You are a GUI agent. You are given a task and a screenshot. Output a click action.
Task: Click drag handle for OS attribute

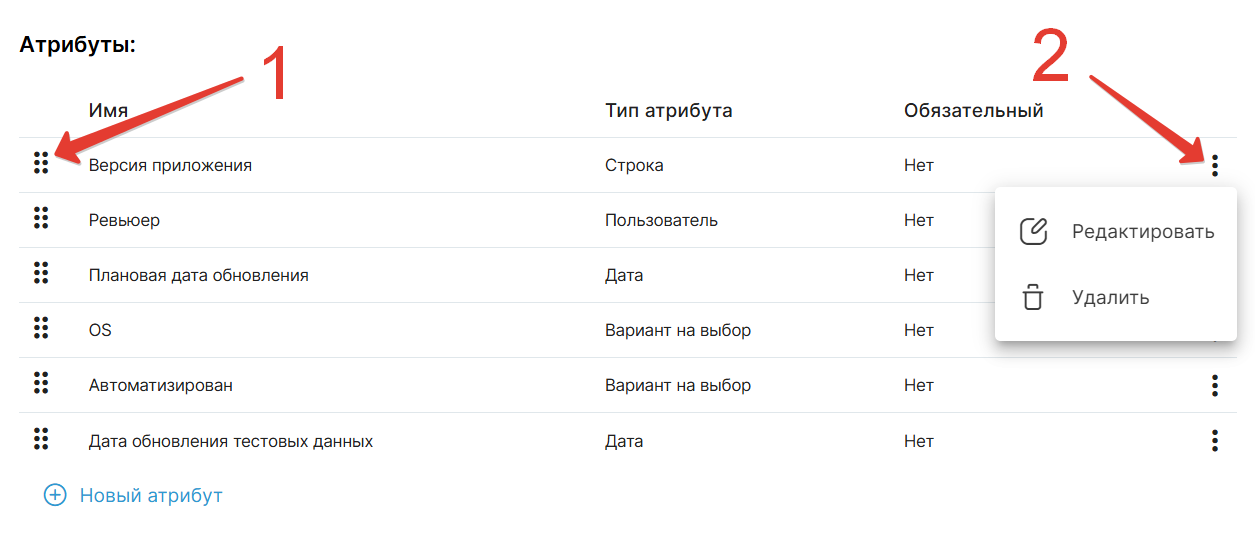(41, 328)
